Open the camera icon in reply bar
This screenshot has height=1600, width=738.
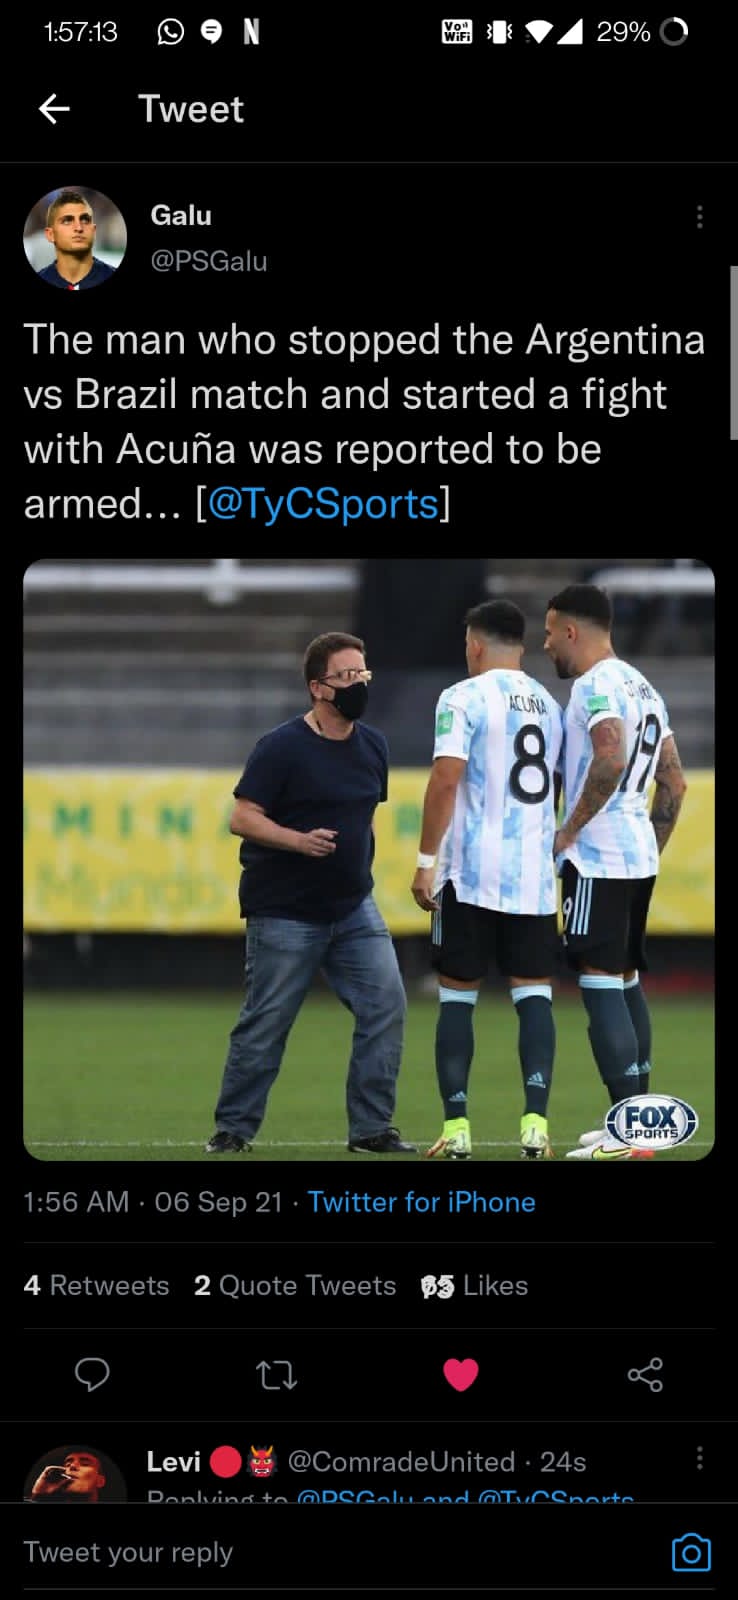[x=691, y=1552]
